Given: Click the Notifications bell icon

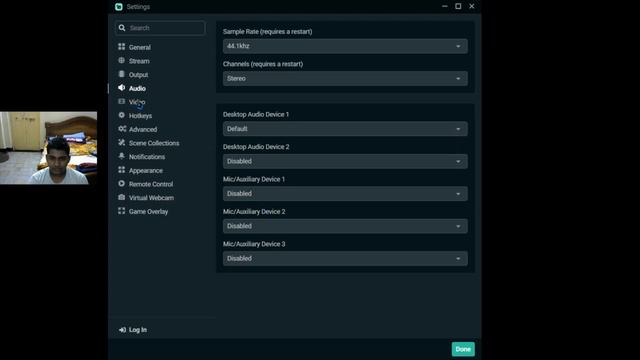Looking at the screenshot, I should [x=122, y=156].
